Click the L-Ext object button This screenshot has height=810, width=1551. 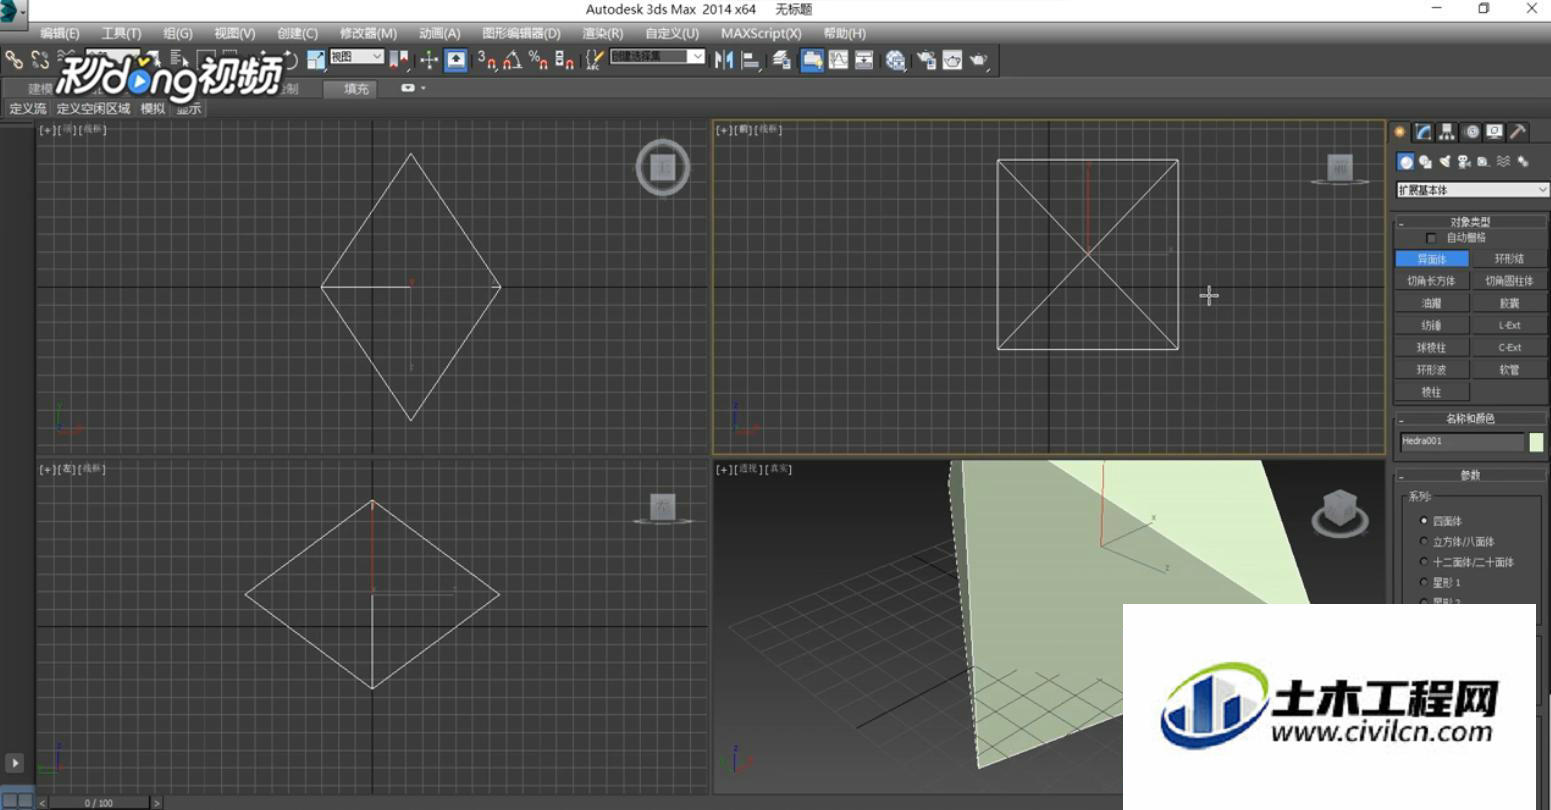1509,325
